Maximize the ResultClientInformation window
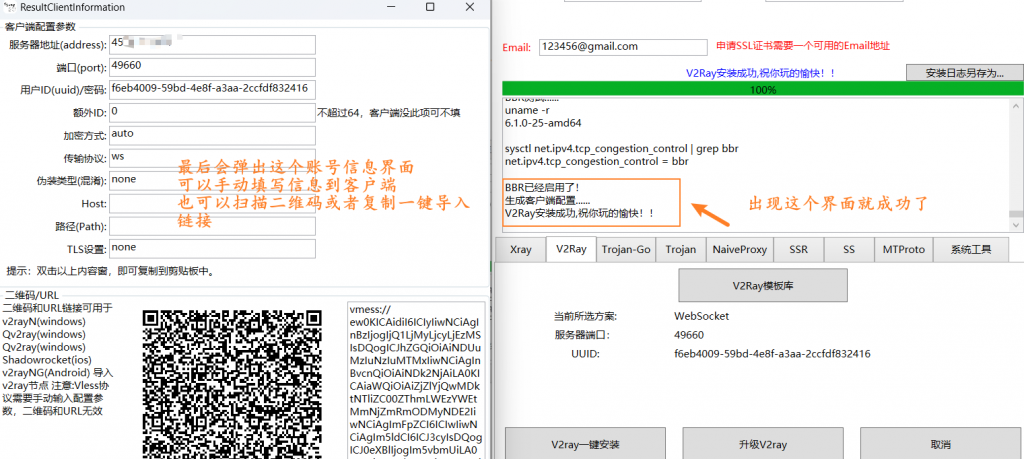This screenshot has height=459, width=1024. (429, 7)
